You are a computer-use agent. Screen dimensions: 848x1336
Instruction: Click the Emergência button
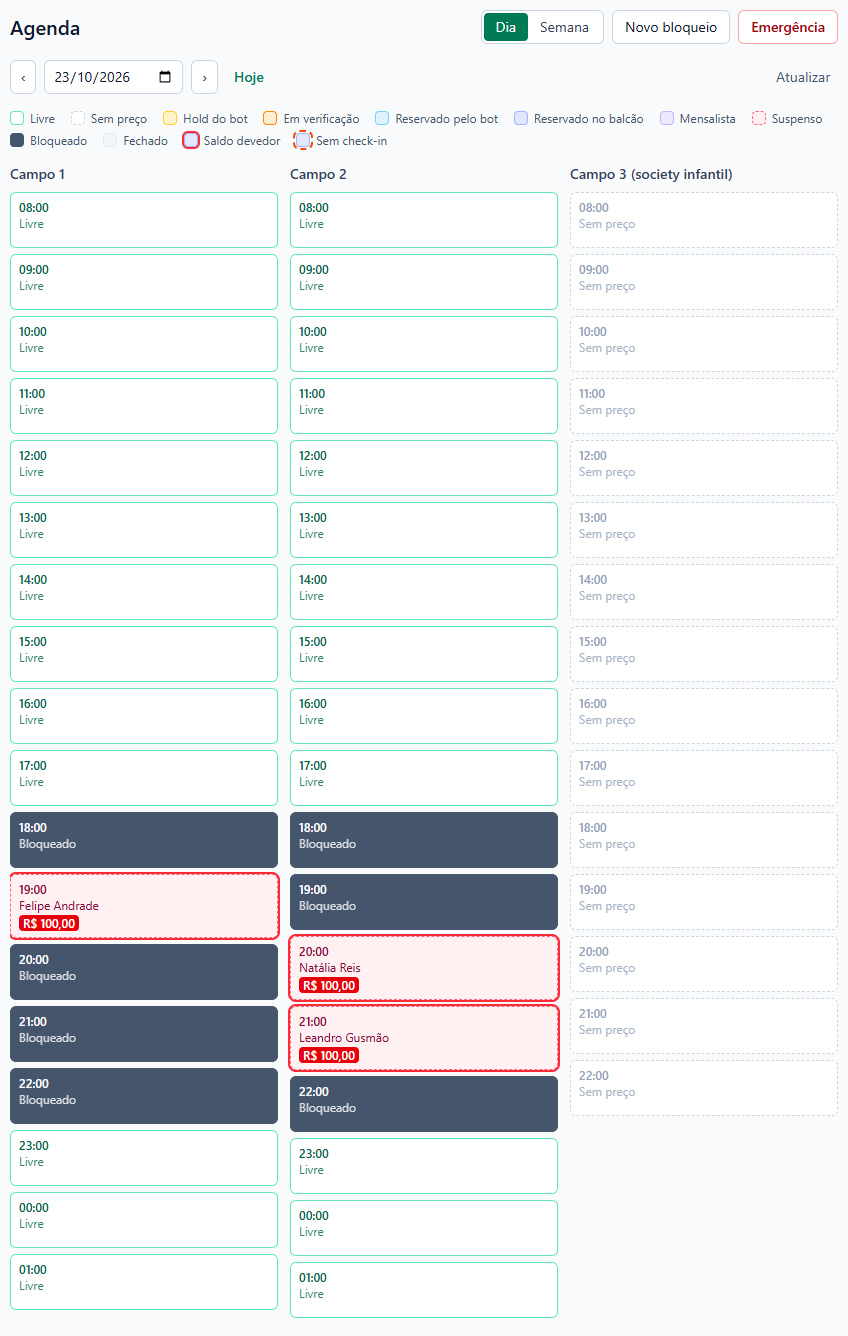click(788, 27)
